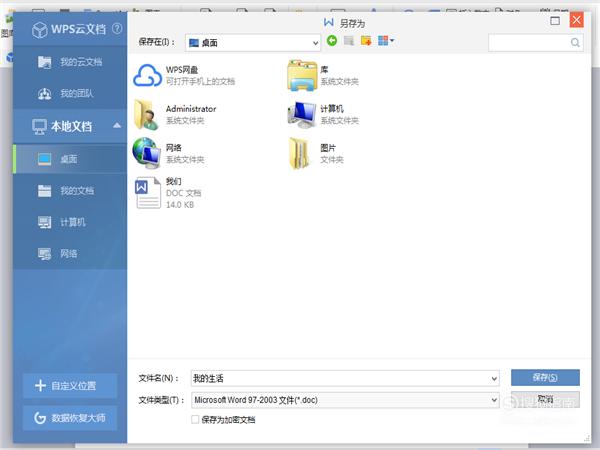Open 我的云文档 in the sidebar

tap(70, 62)
